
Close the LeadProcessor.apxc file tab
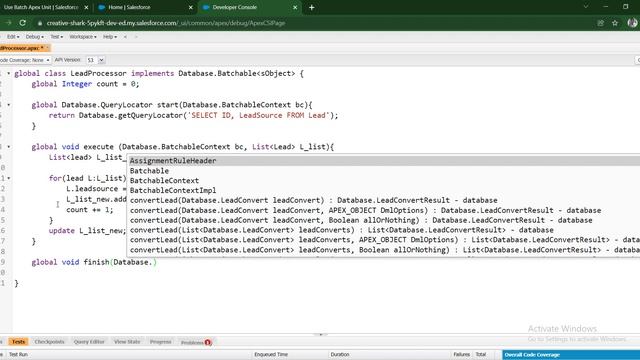pos(47,48)
